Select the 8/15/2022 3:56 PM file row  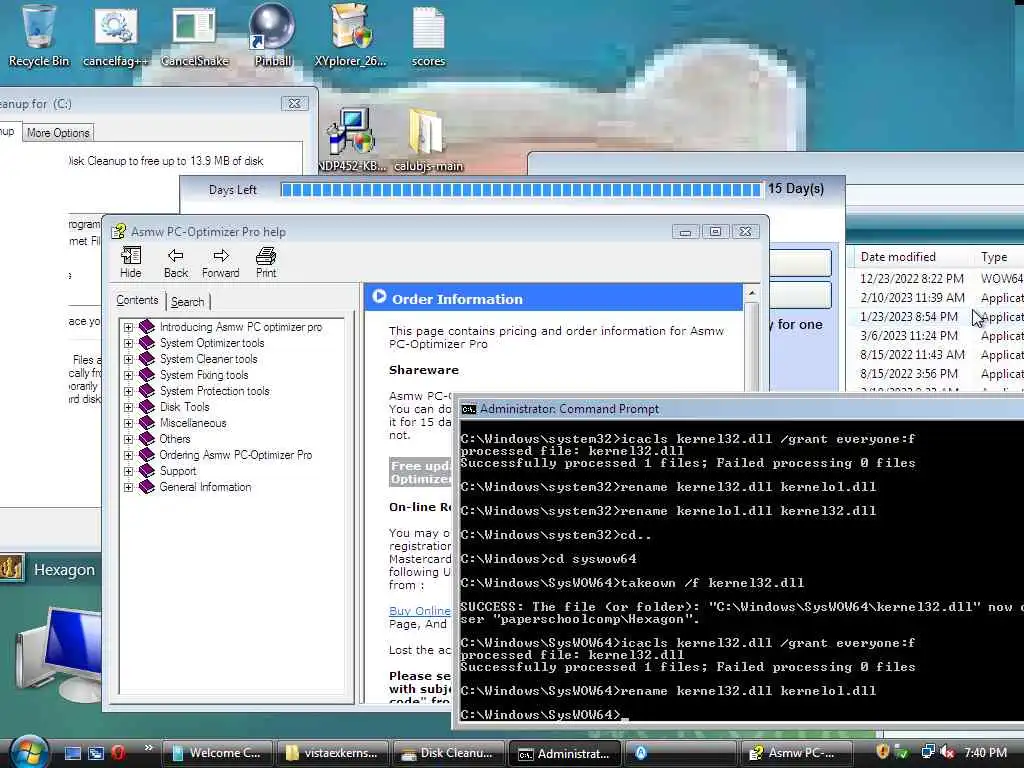click(x=937, y=374)
